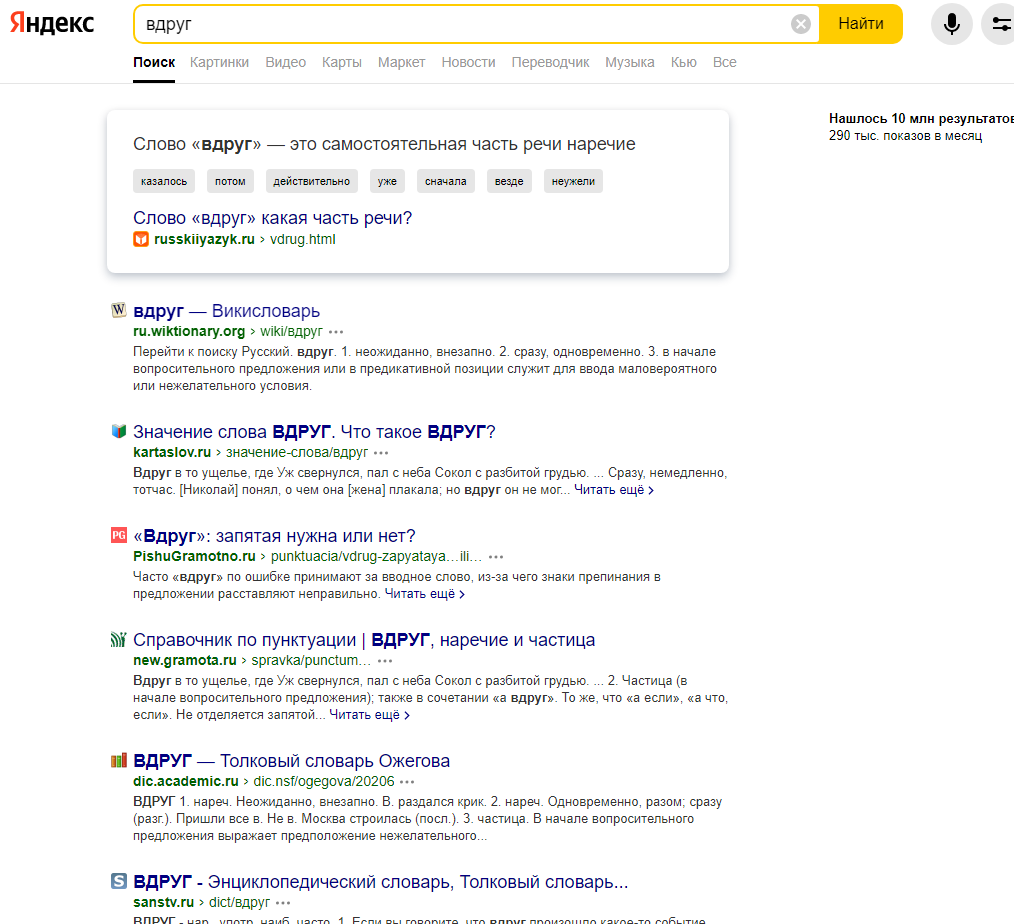This screenshot has width=1014, height=924.
Task: Go to the Новости tab
Action: tap(468, 63)
